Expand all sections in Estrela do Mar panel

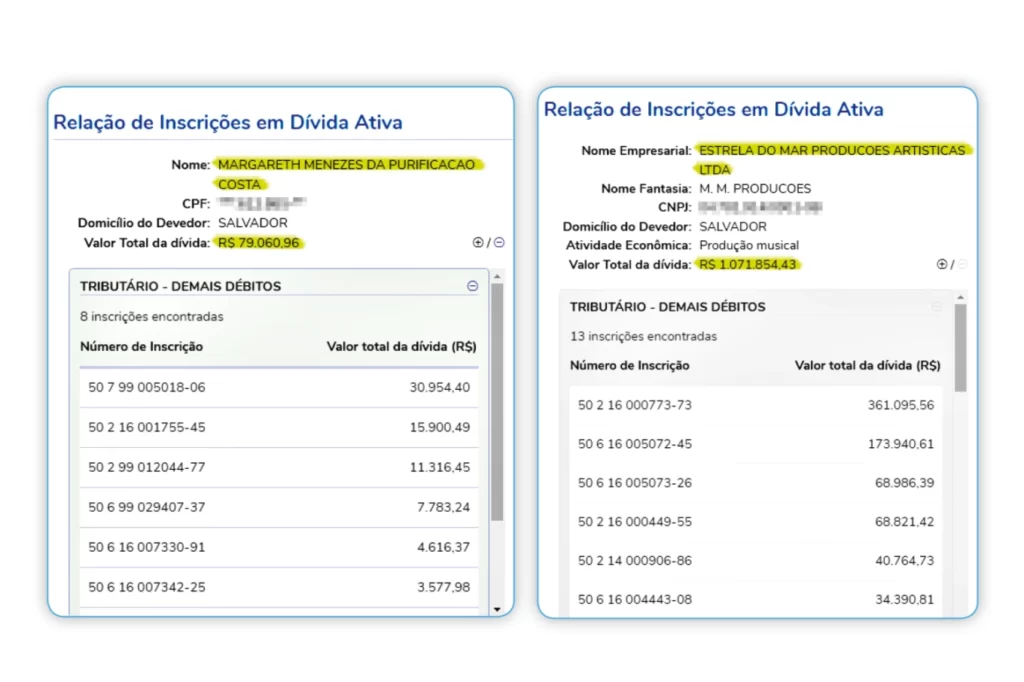pyautogui.click(x=941, y=264)
